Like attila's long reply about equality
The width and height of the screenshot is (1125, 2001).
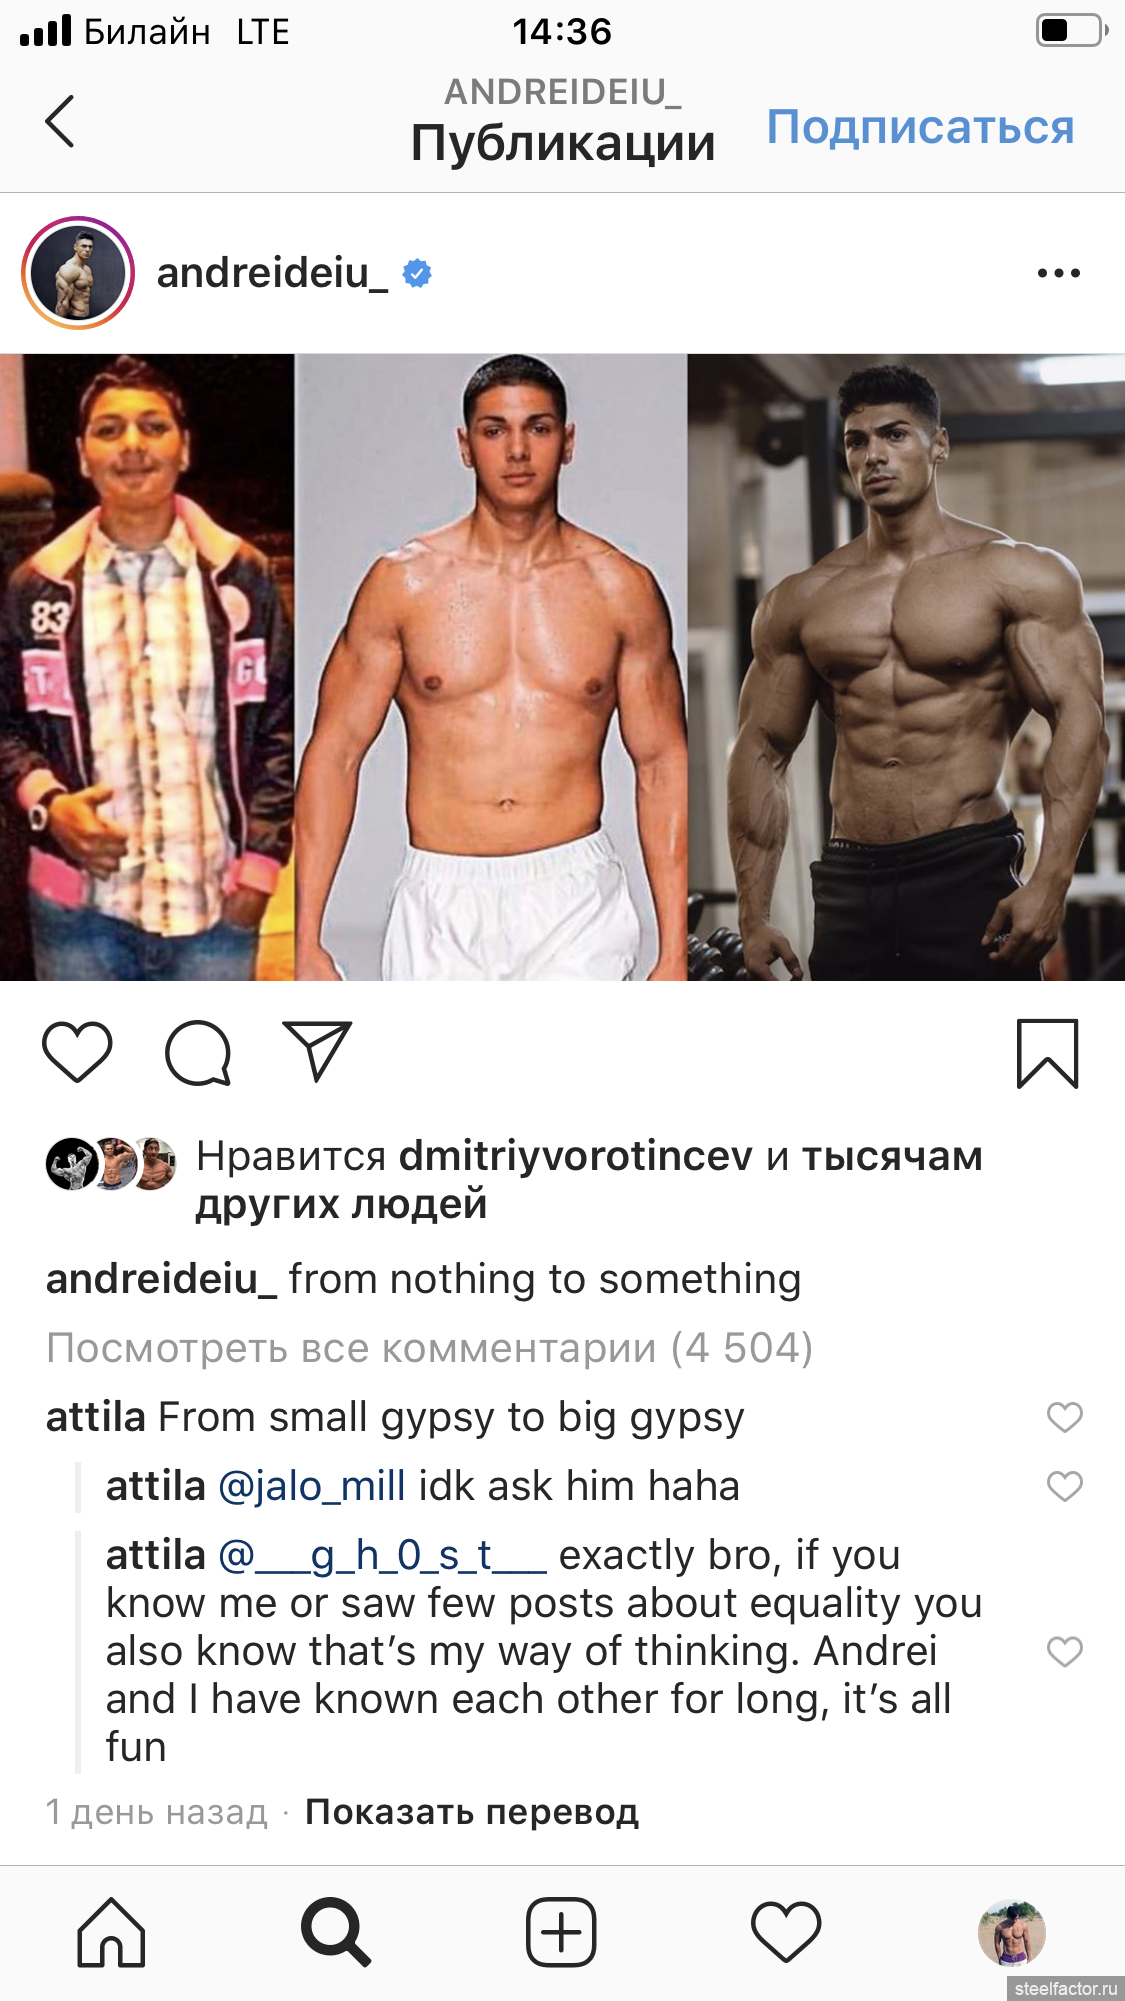click(x=1064, y=1651)
